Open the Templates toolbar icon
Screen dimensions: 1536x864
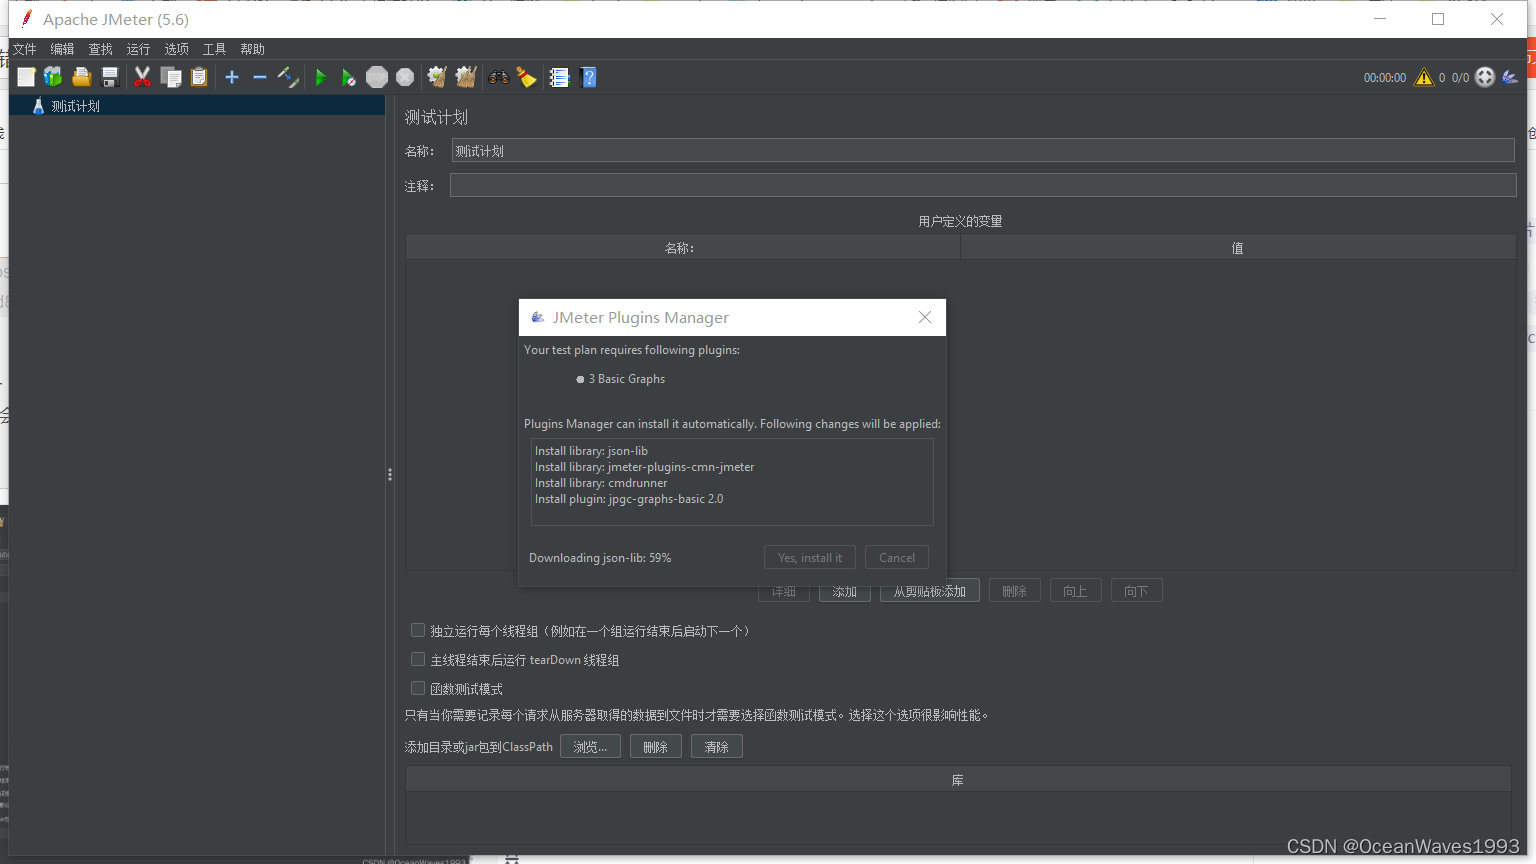coord(53,77)
